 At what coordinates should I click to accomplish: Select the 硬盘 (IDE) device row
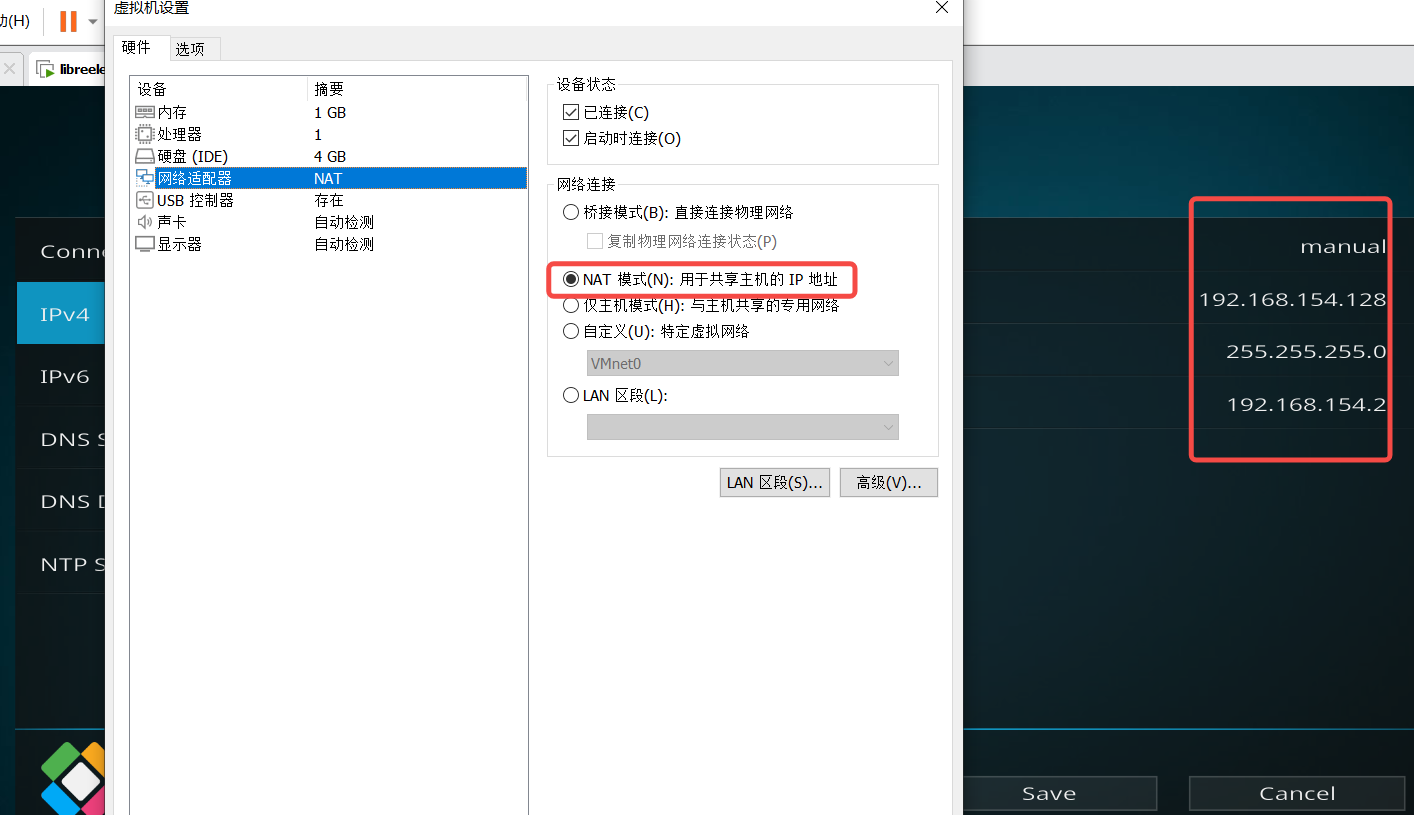click(x=329, y=156)
